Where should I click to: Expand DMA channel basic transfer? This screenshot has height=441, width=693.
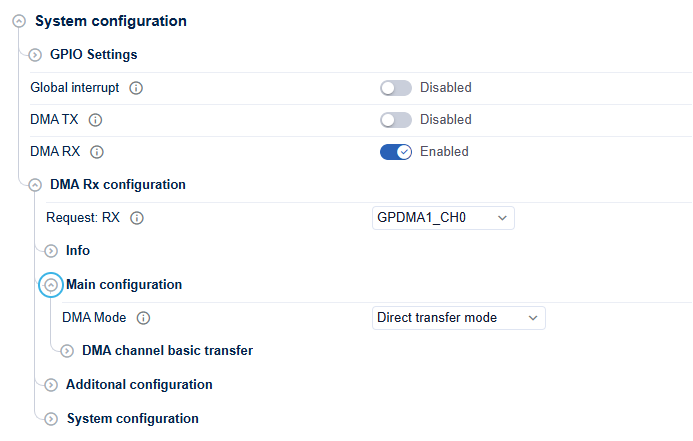coord(67,351)
